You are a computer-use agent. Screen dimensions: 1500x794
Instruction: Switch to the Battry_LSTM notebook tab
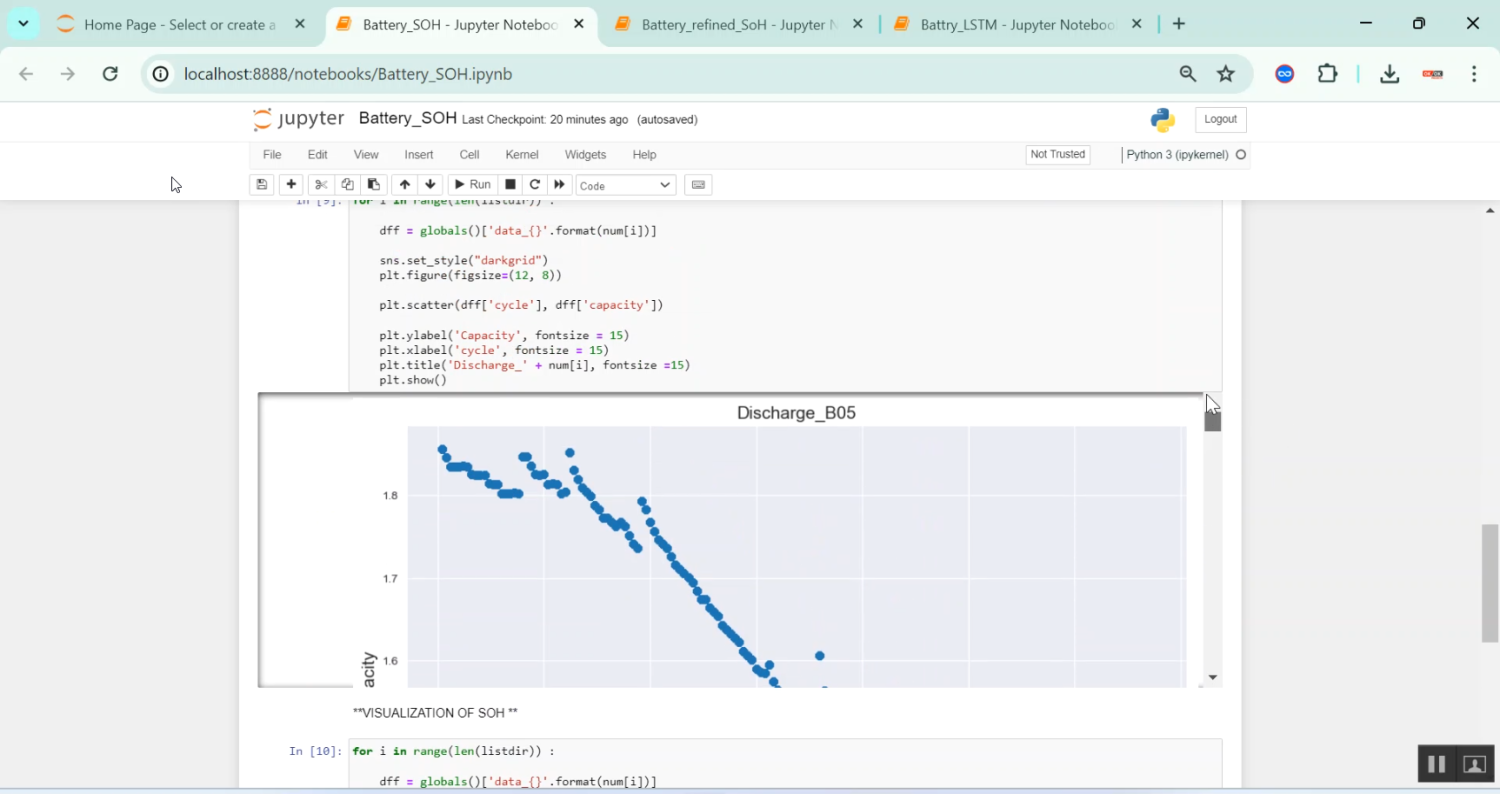coord(1016,24)
